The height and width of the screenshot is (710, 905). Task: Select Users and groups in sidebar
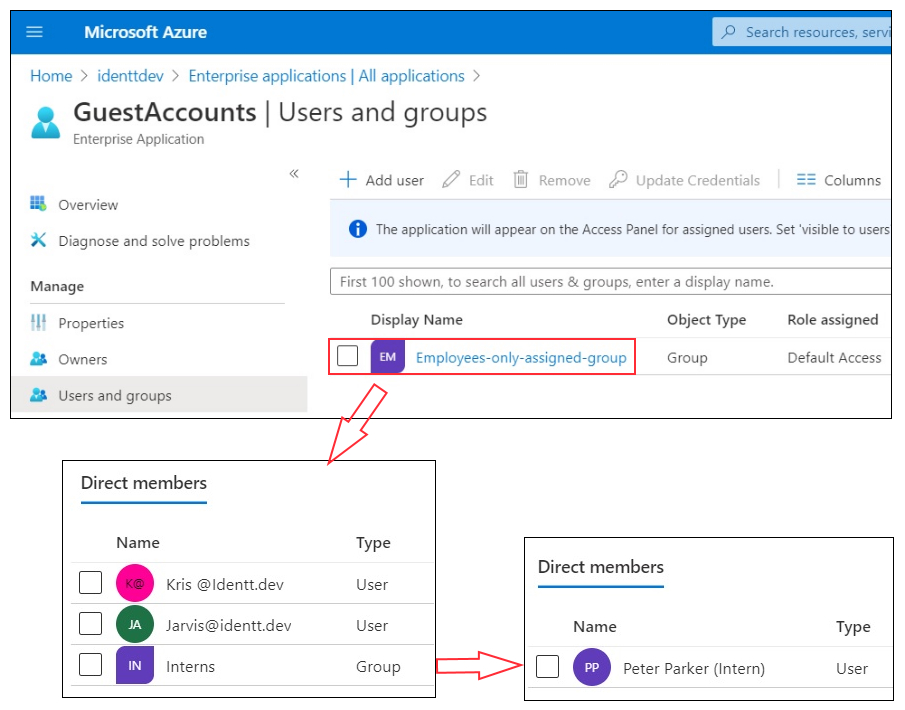click(x=159, y=395)
